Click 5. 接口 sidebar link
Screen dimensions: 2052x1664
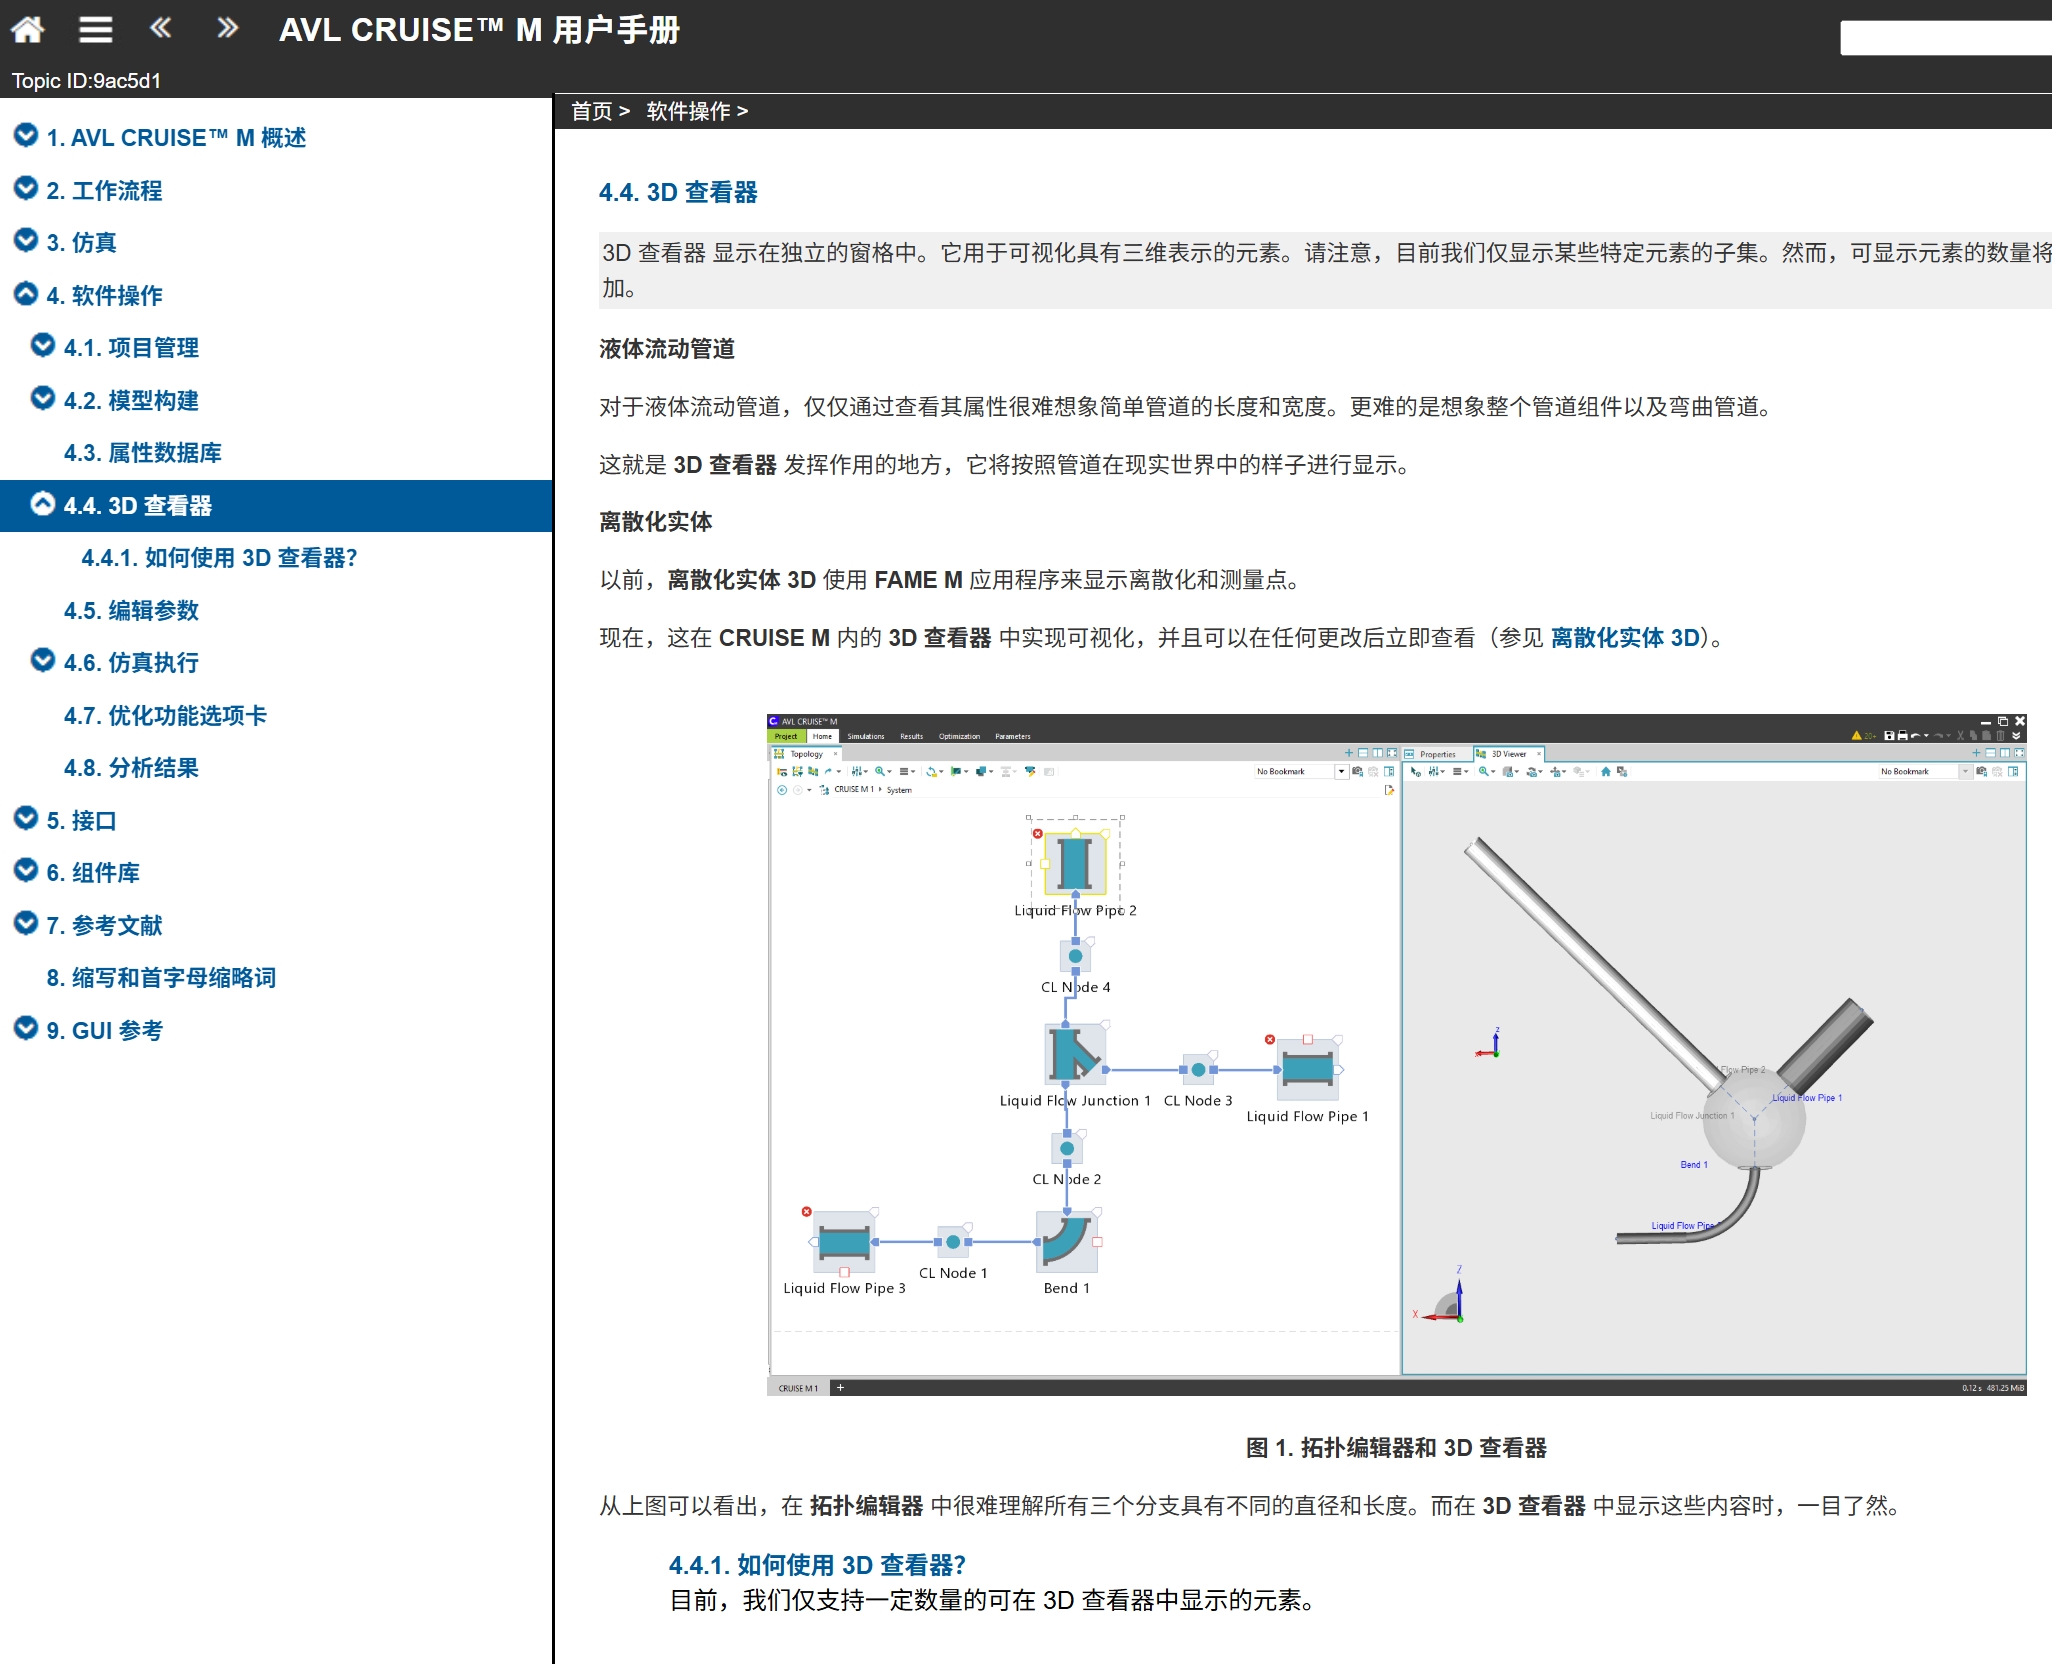82,821
